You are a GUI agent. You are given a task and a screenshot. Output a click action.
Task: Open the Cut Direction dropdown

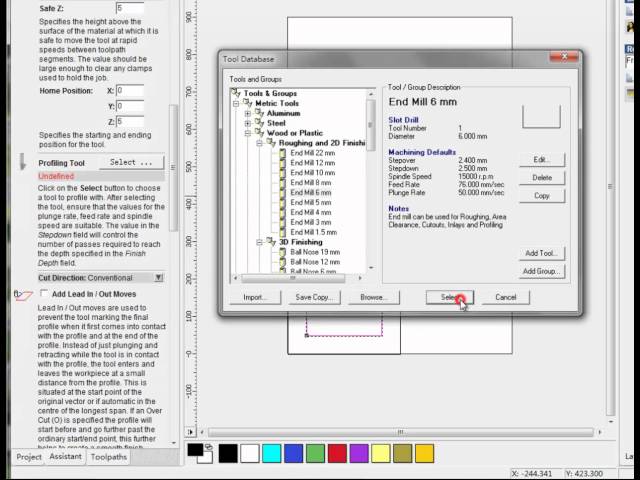pyautogui.click(x=159, y=278)
